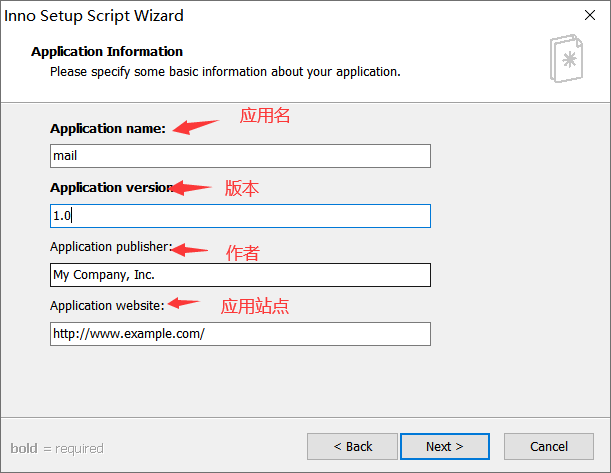The height and width of the screenshot is (473, 611).
Task: Close the Inno Setup Script Wizard window
Action: click(x=590, y=15)
